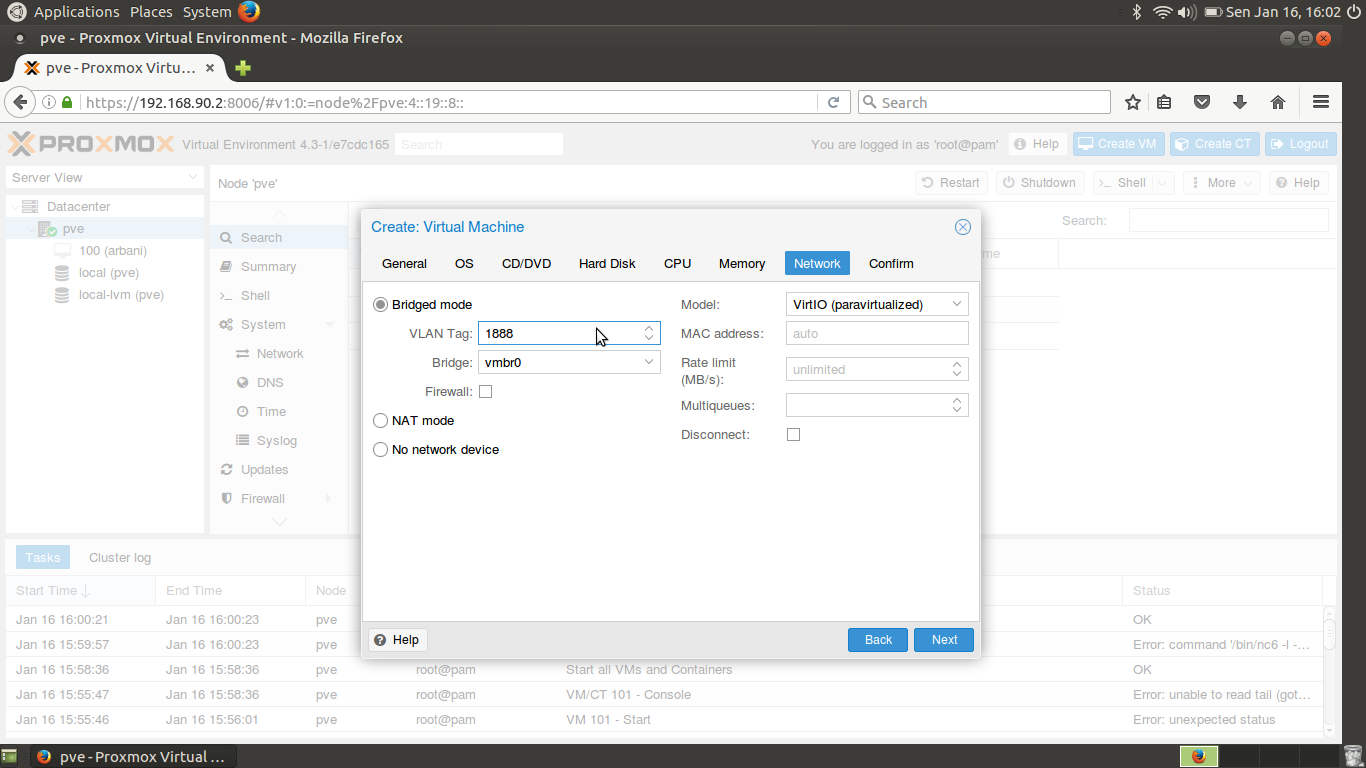Click the Firefox window entry in the taskbar
1366x768 pixels.
(x=134, y=756)
